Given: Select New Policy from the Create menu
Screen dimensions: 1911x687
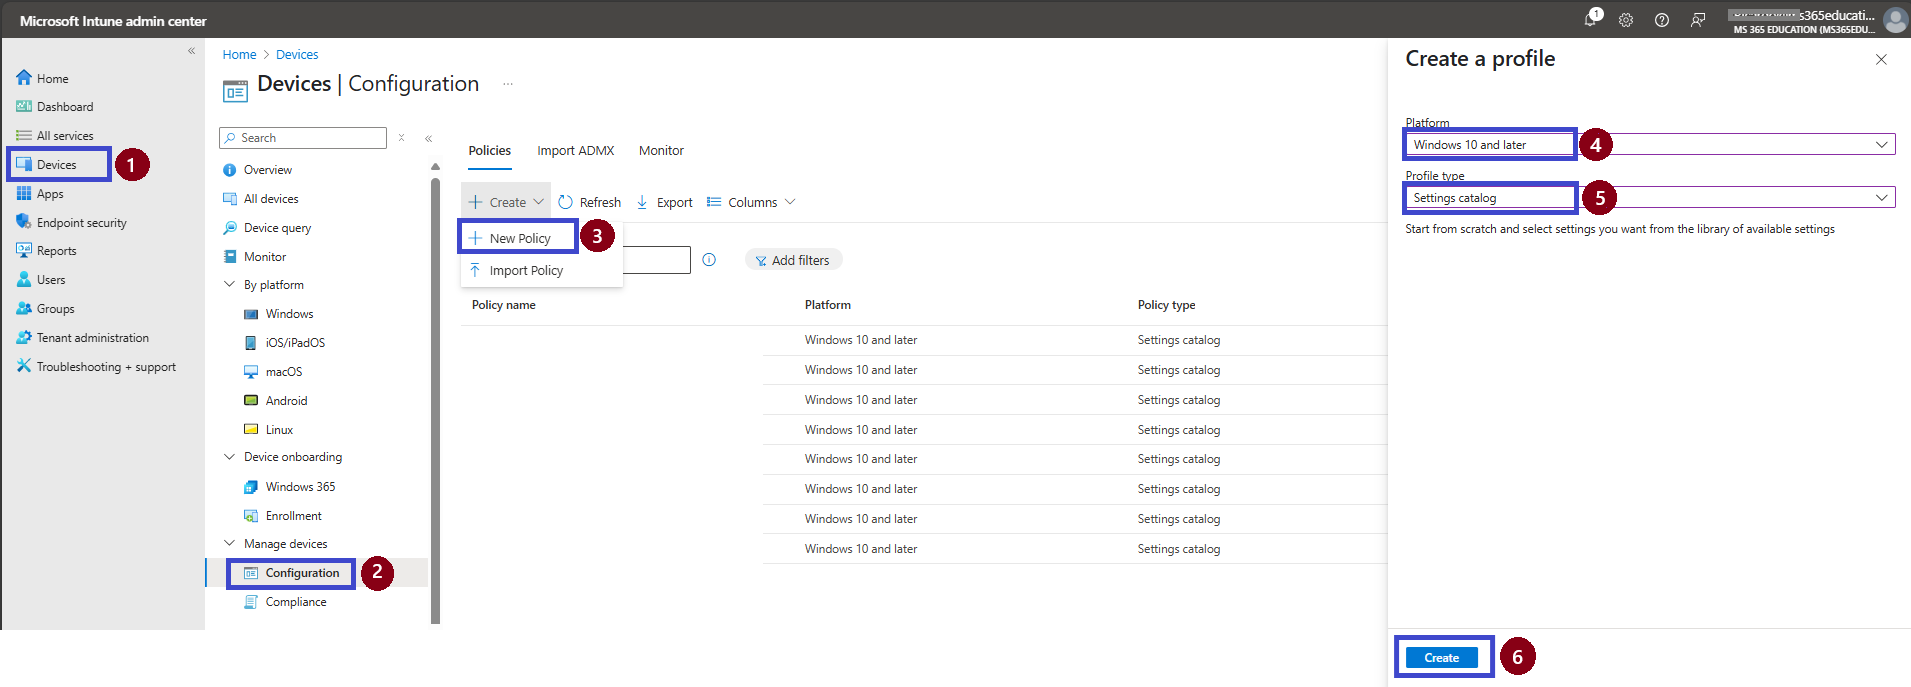Looking at the screenshot, I should click(x=519, y=238).
